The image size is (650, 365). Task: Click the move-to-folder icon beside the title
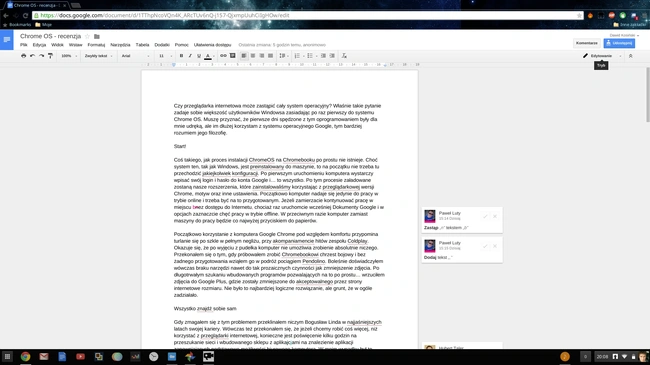coord(97,36)
